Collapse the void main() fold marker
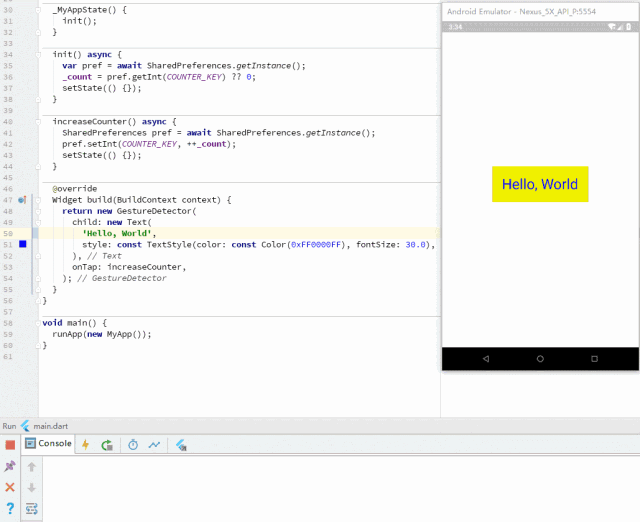Screen dimensions: 640x522 coord(38,323)
